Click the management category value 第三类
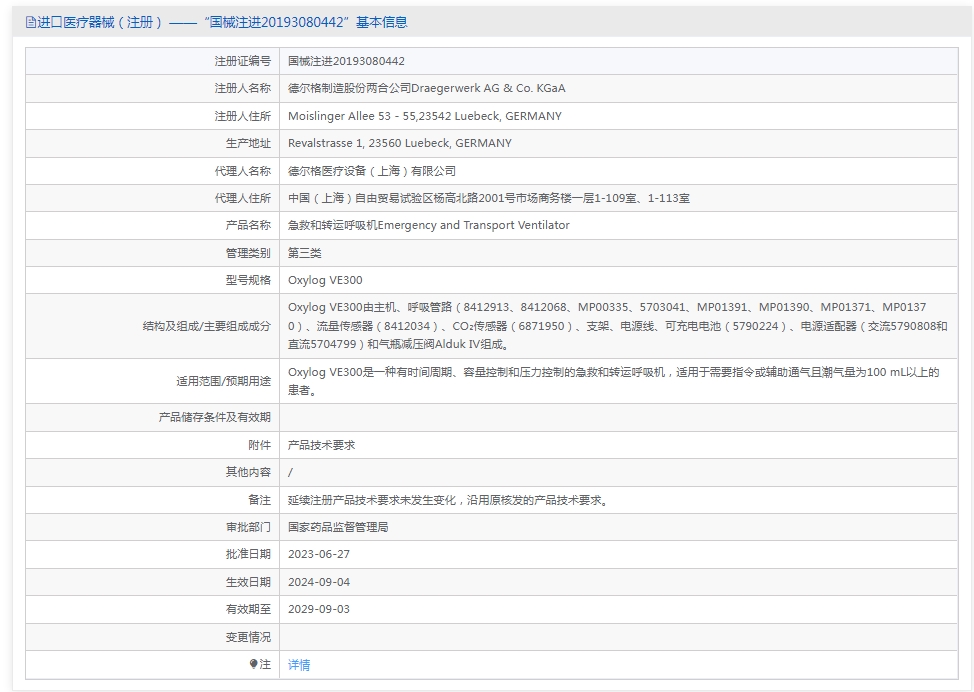The width and height of the screenshot is (974, 692). (x=304, y=253)
